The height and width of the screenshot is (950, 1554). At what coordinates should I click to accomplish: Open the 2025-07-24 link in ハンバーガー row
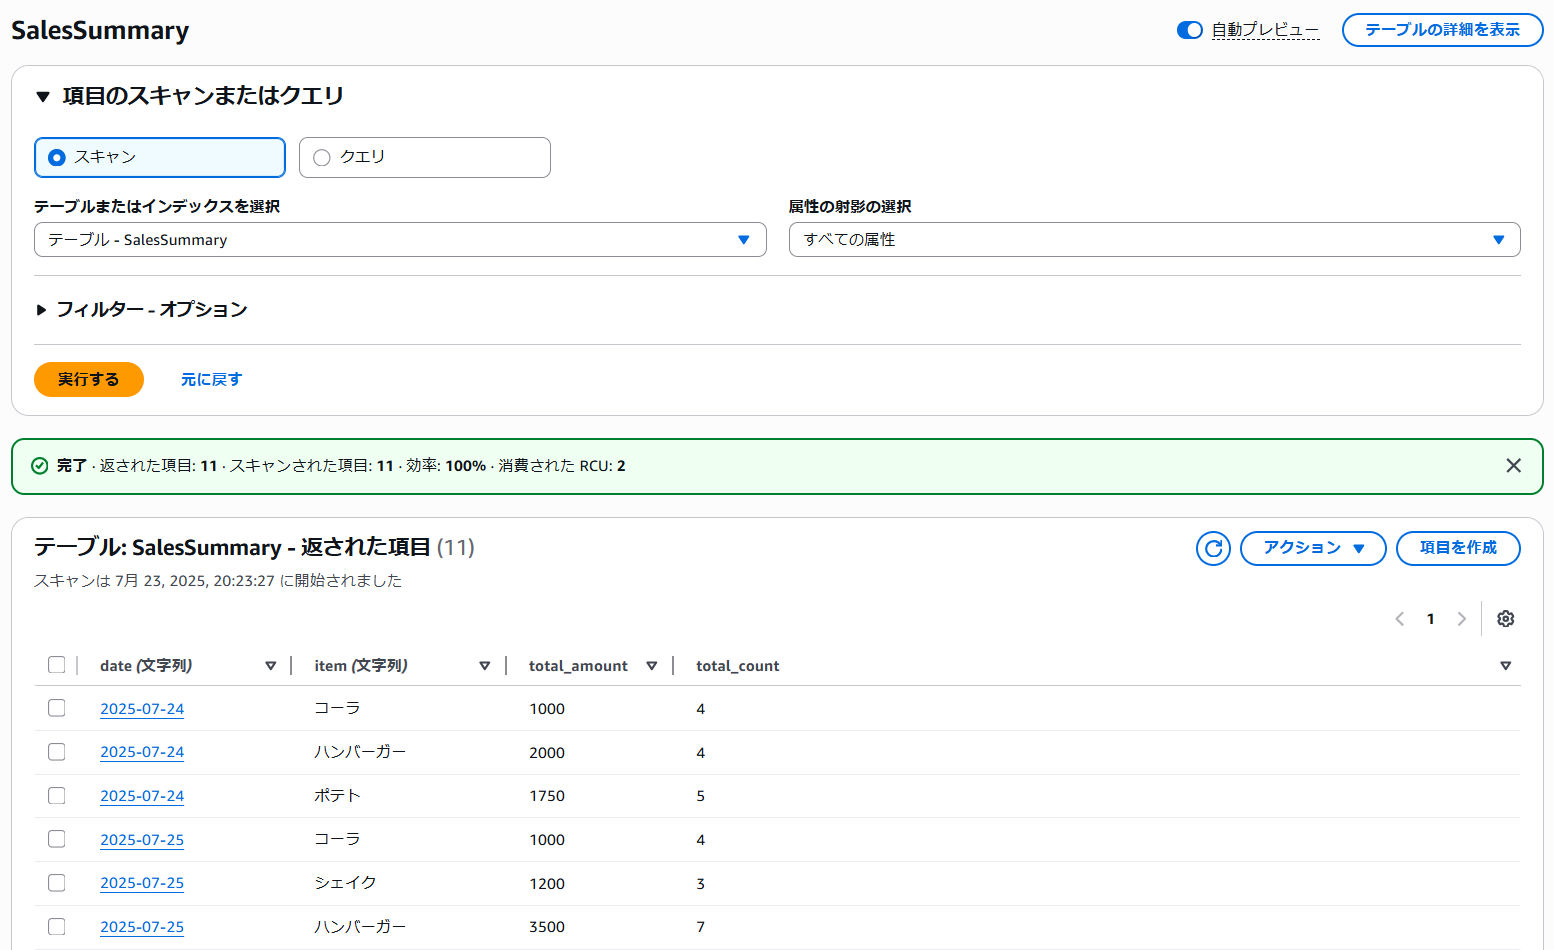point(142,752)
